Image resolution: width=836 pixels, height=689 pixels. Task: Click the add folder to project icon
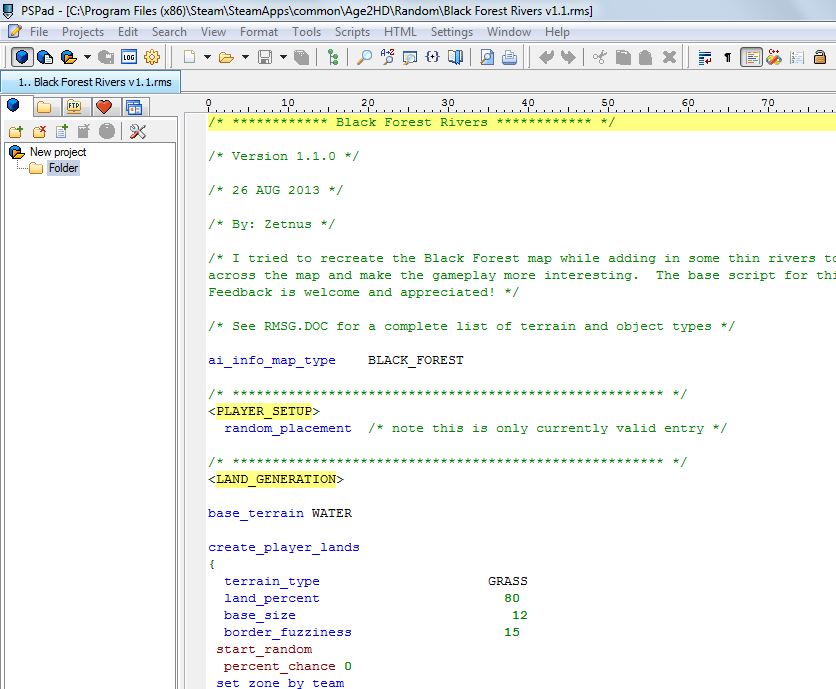click(x=15, y=131)
